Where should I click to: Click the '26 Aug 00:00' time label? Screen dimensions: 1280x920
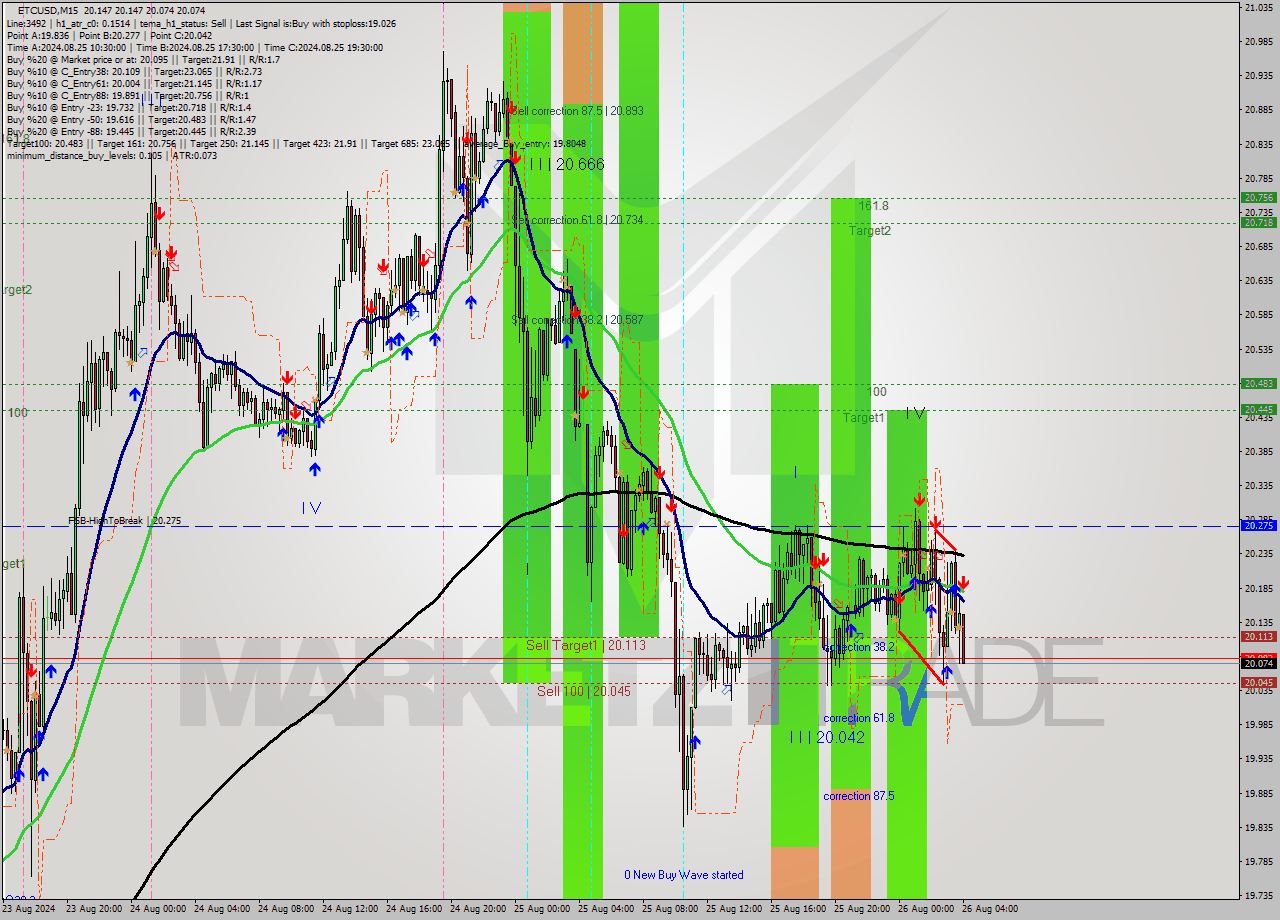click(x=926, y=909)
